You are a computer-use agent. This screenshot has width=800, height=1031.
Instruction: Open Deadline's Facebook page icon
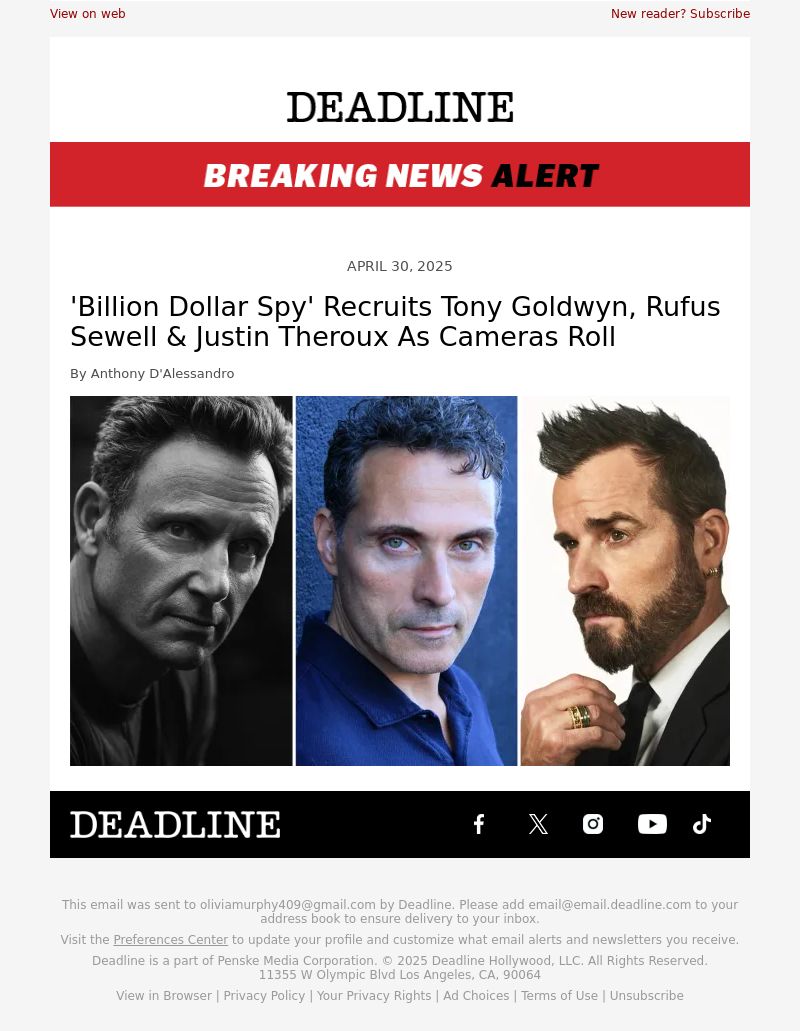(x=479, y=824)
